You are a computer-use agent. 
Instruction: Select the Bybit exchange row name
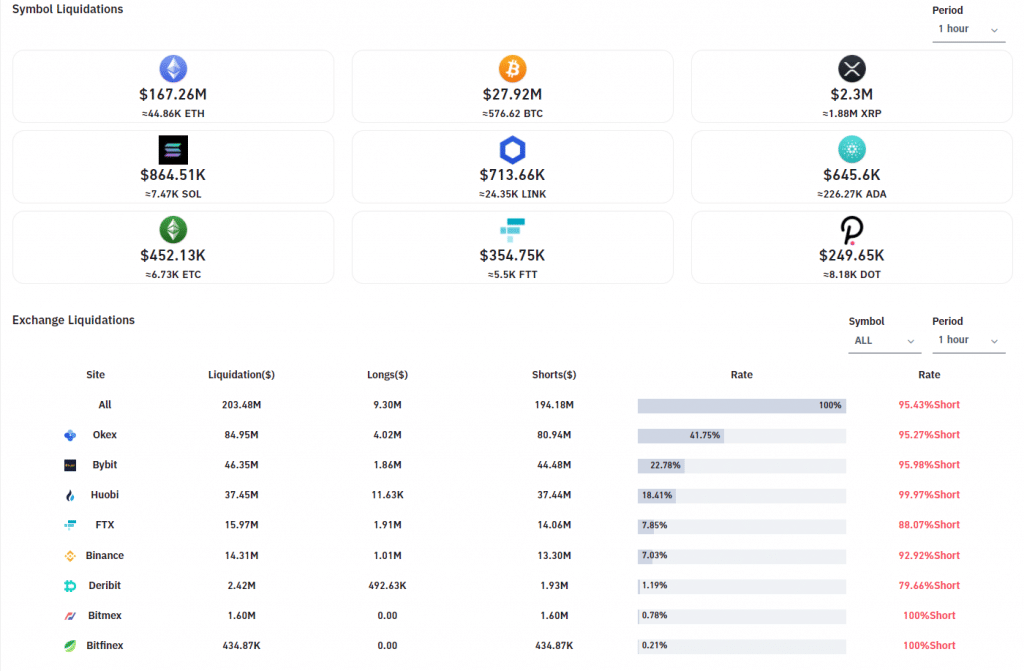[105, 465]
